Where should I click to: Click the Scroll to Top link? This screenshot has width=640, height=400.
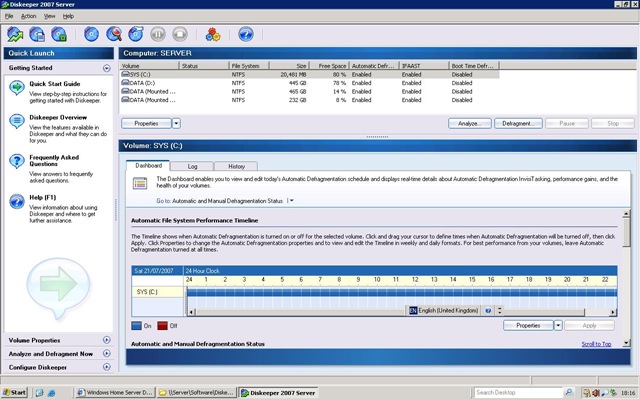pos(596,344)
